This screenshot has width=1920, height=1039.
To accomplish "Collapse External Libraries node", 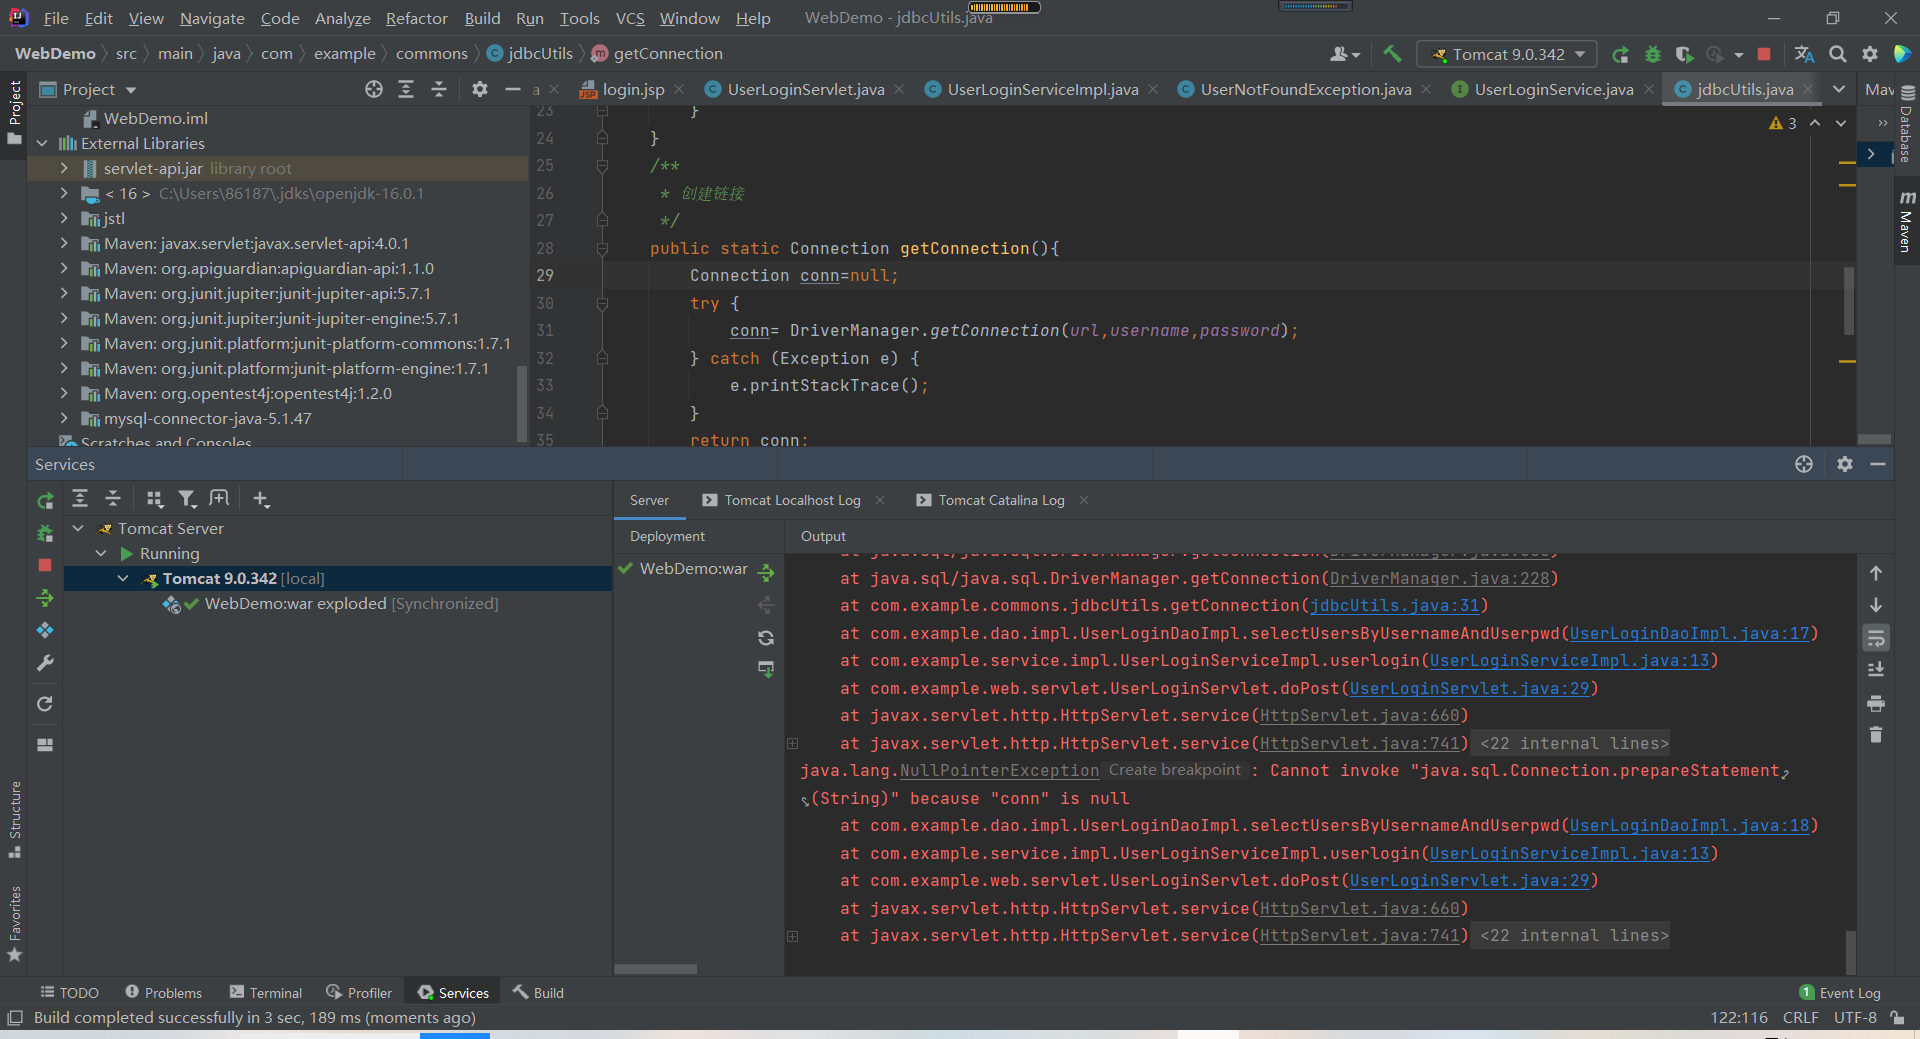I will coord(42,143).
